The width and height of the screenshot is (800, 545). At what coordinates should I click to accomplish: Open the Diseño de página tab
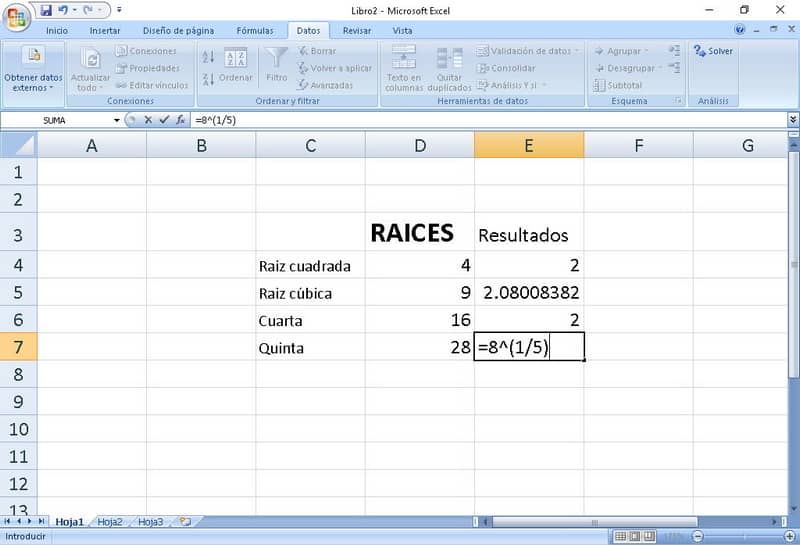coord(179,31)
